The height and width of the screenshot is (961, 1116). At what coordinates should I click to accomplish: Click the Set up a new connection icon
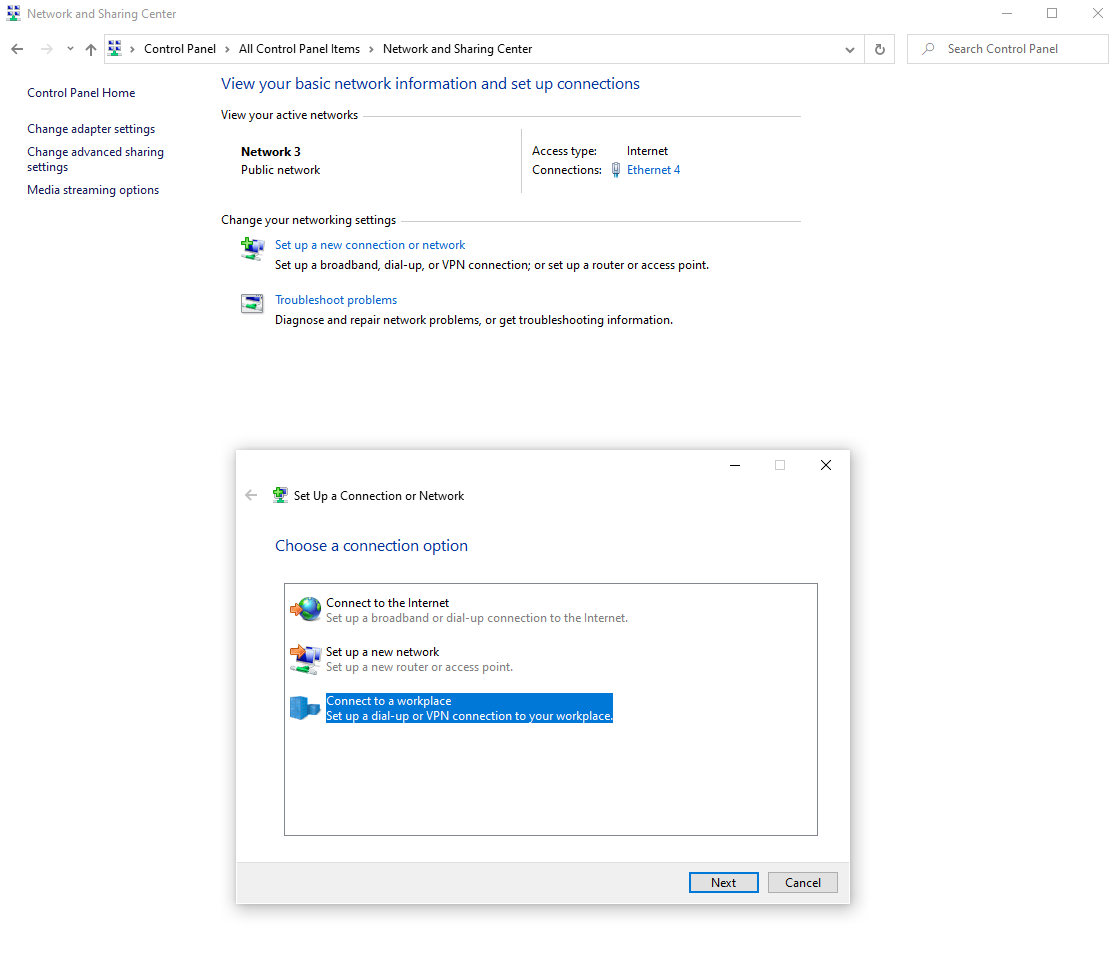tap(252, 248)
